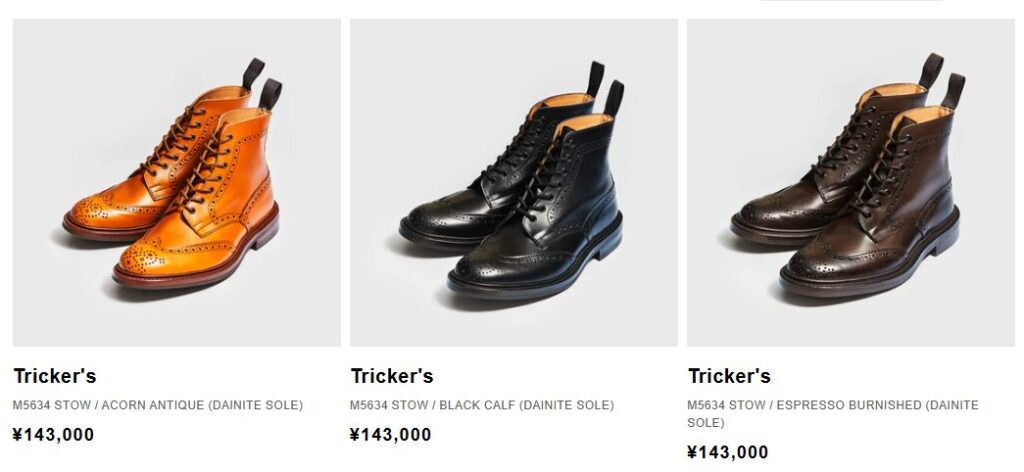Viewport: 1024px width, 472px height.
Task: Click Tricker's brand name above Espresso Burnished
Action: pyautogui.click(x=729, y=377)
